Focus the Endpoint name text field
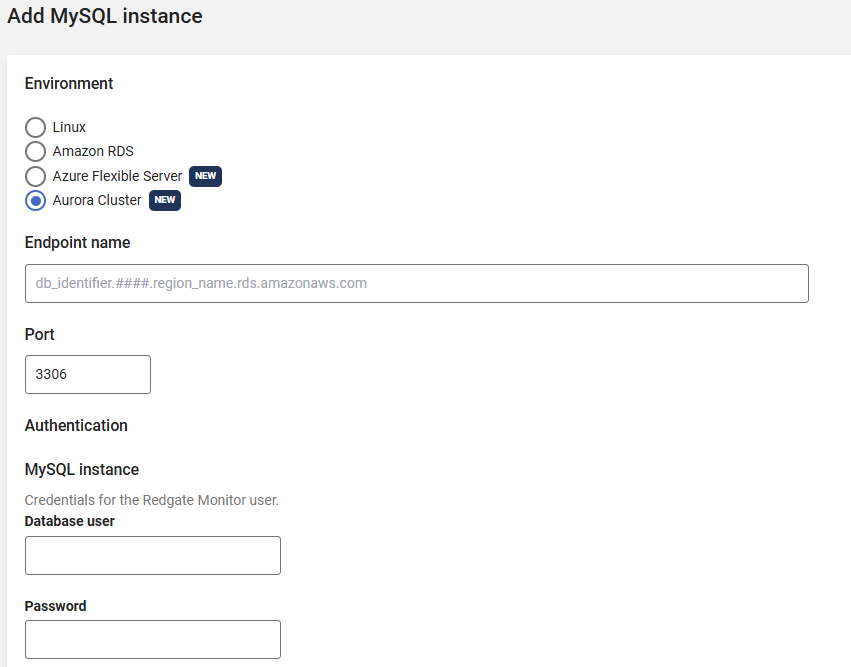This screenshot has height=667, width=851. coord(416,283)
